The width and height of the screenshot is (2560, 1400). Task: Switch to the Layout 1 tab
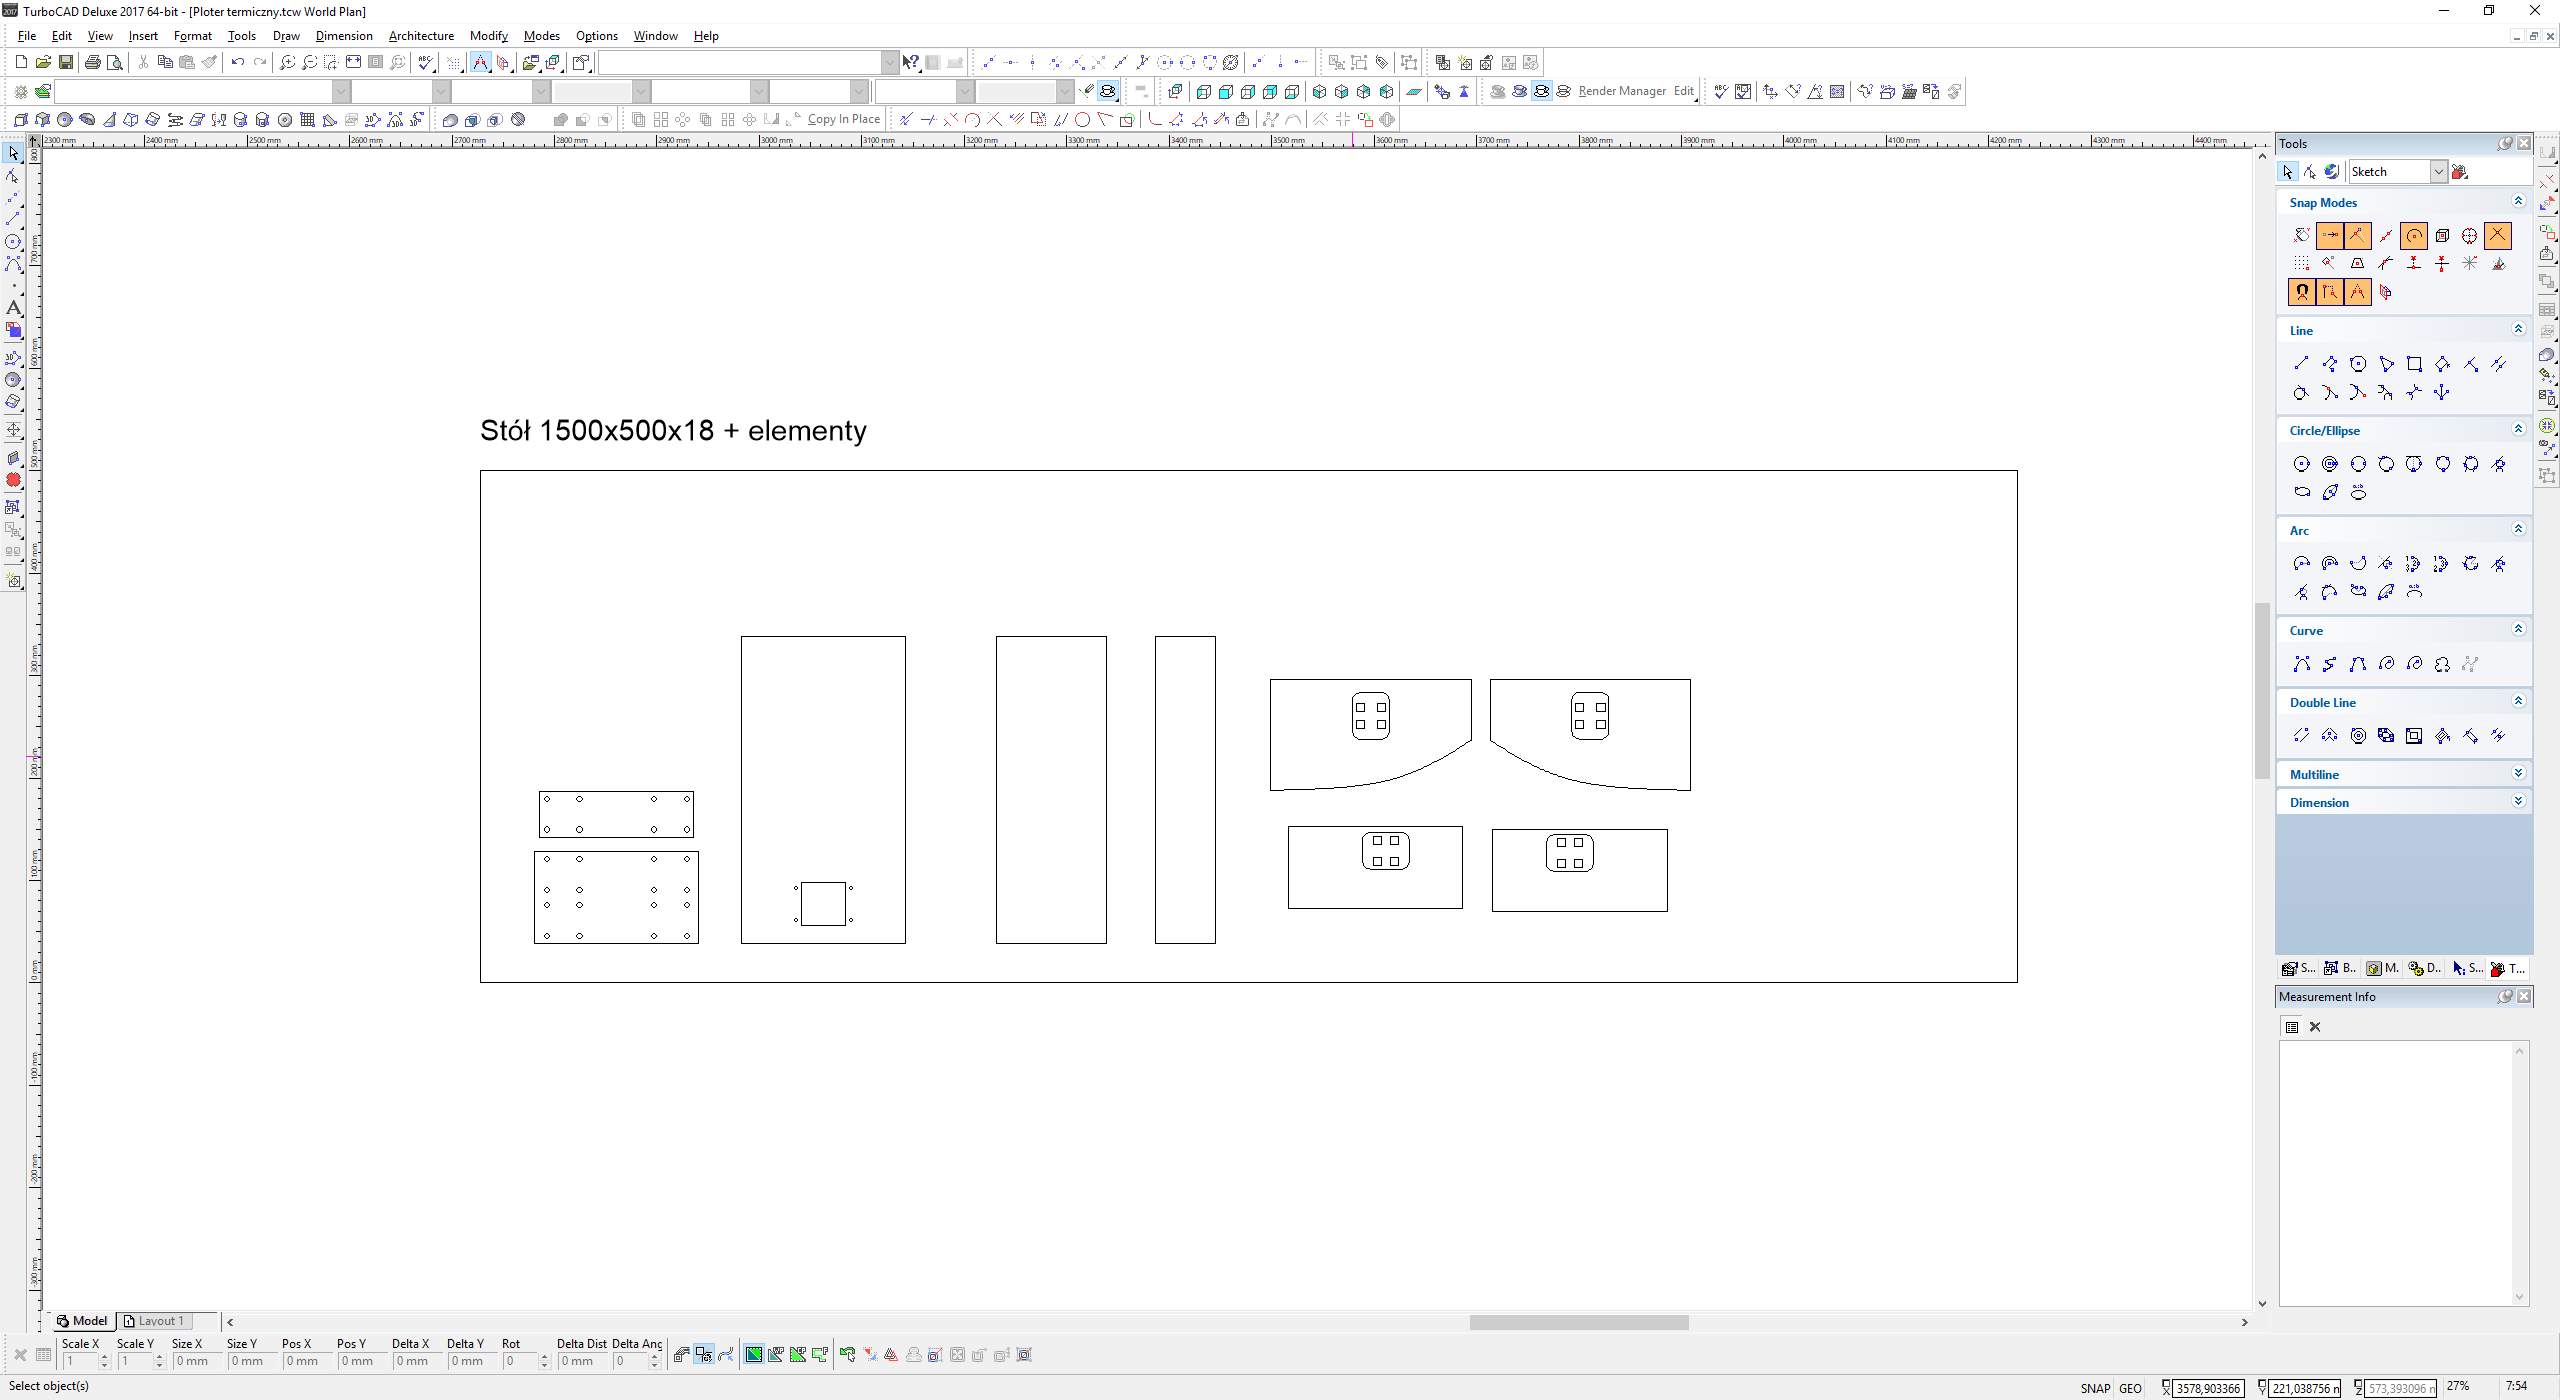[x=160, y=1321]
